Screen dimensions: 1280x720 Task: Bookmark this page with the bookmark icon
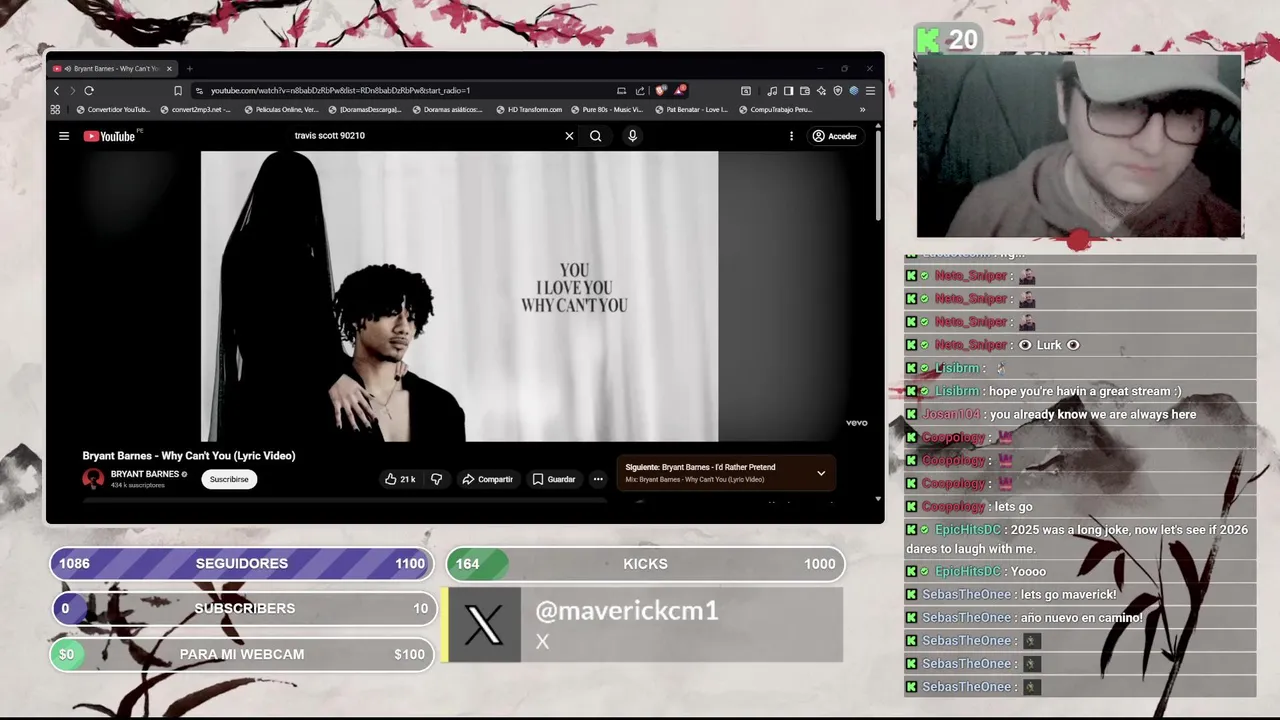pos(178,90)
